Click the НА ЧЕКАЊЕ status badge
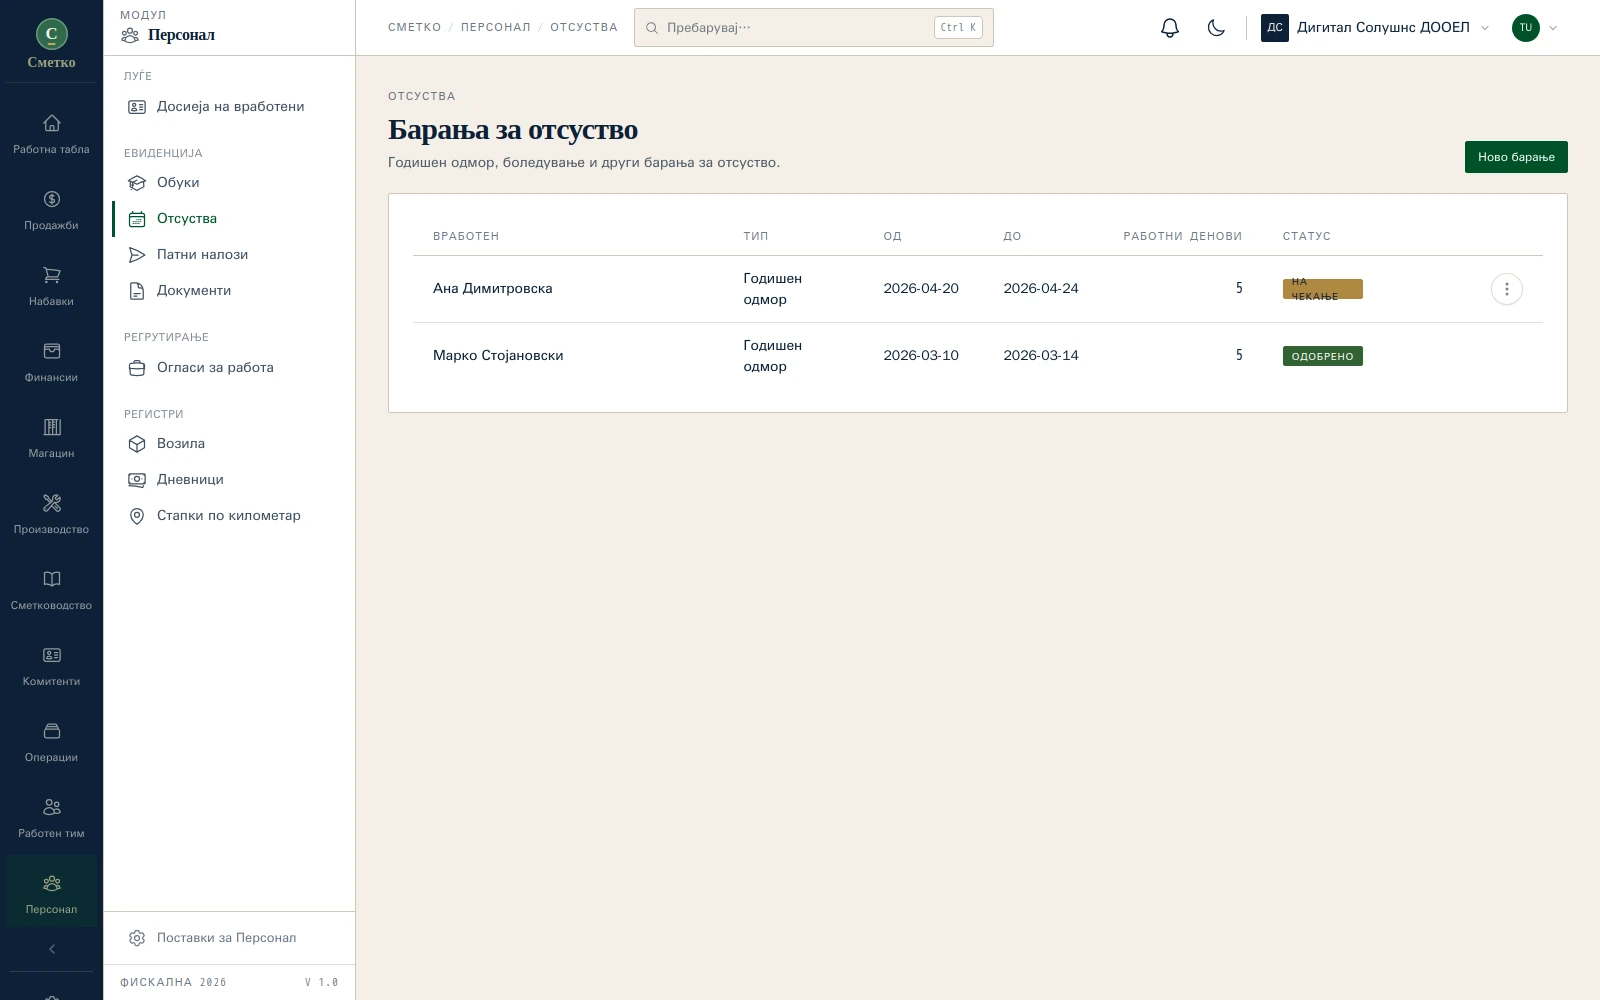Viewport: 1600px width, 1000px height. click(x=1322, y=289)
